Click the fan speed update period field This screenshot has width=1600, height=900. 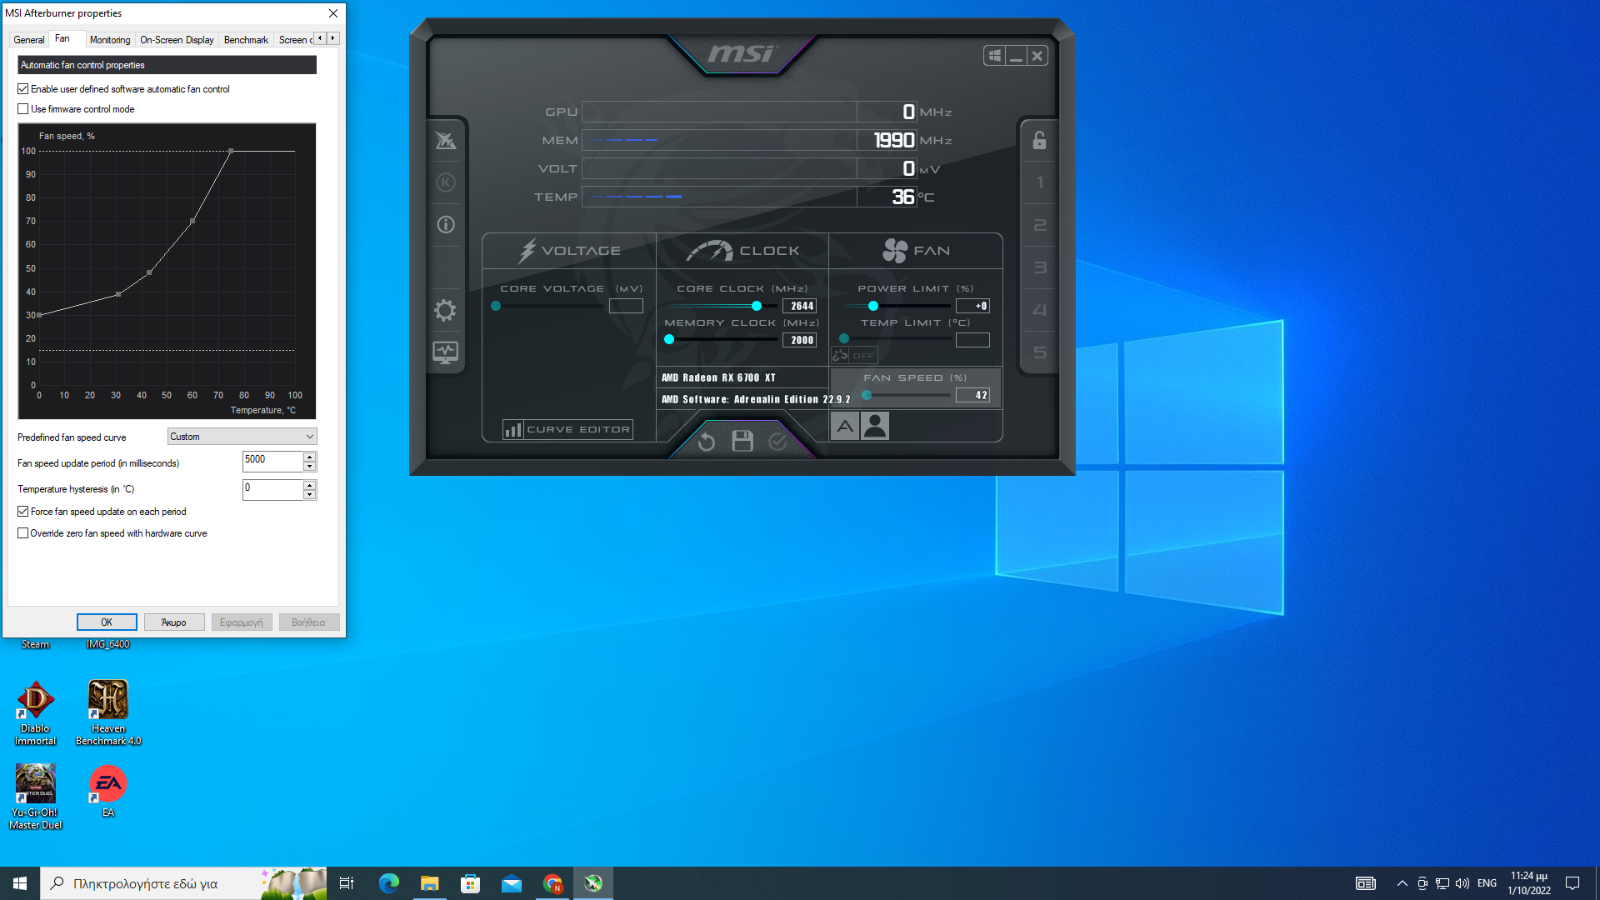point(273,461)
